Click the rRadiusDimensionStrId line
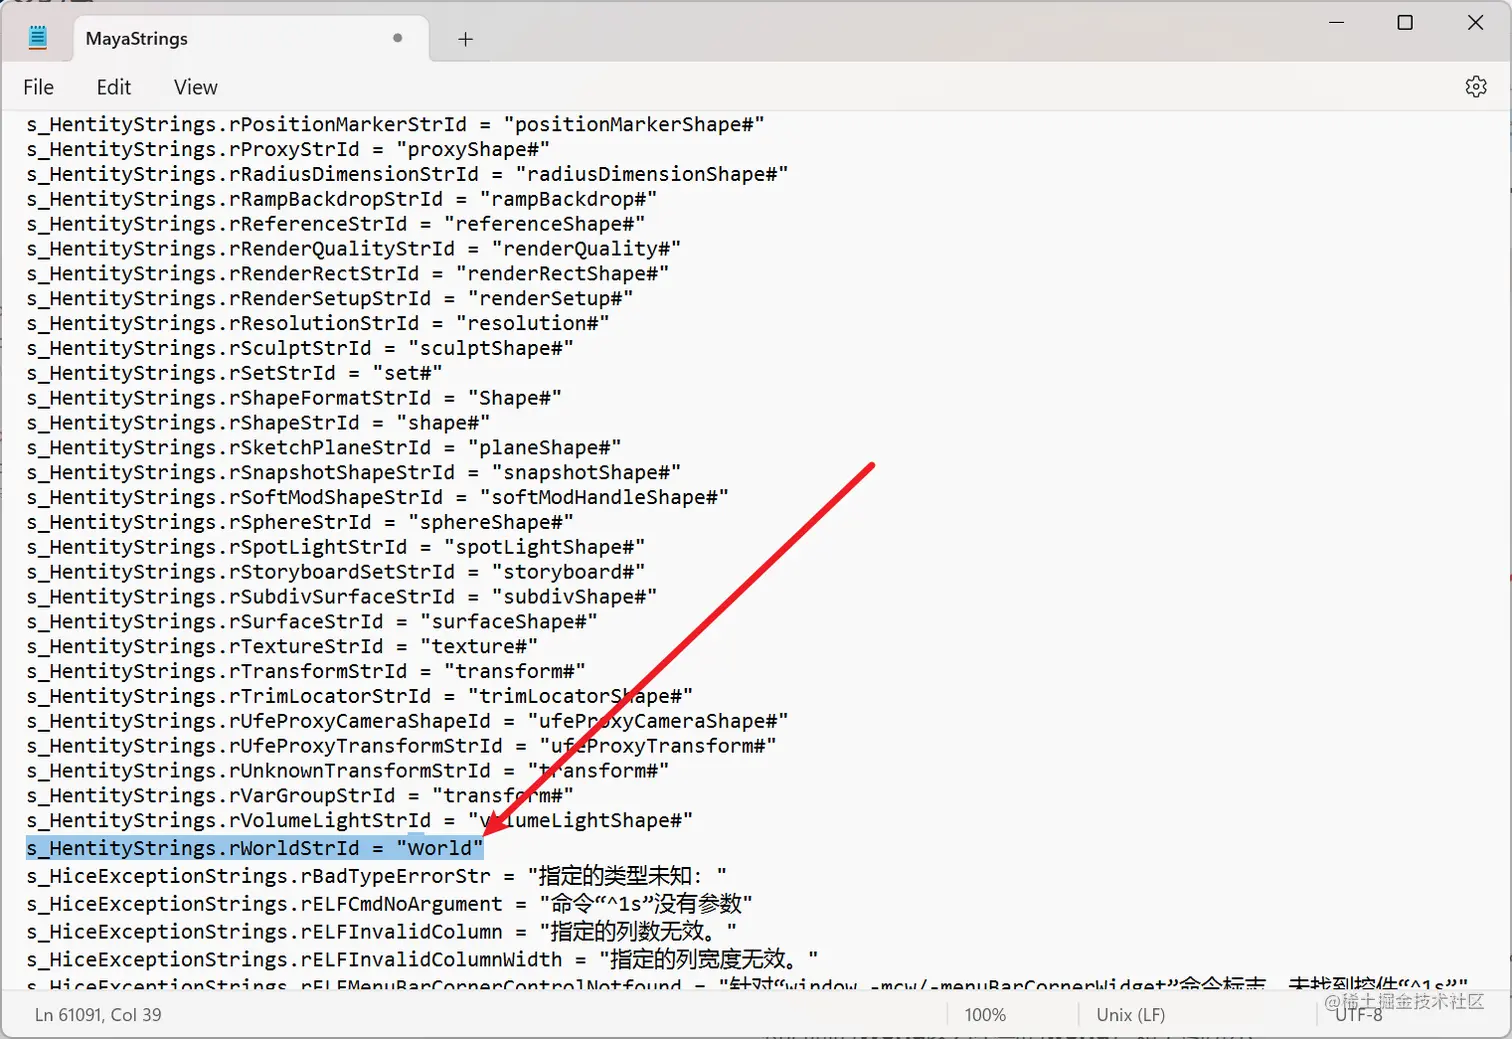This screenshot has width=1512, height=1039. tap(408, 174)
